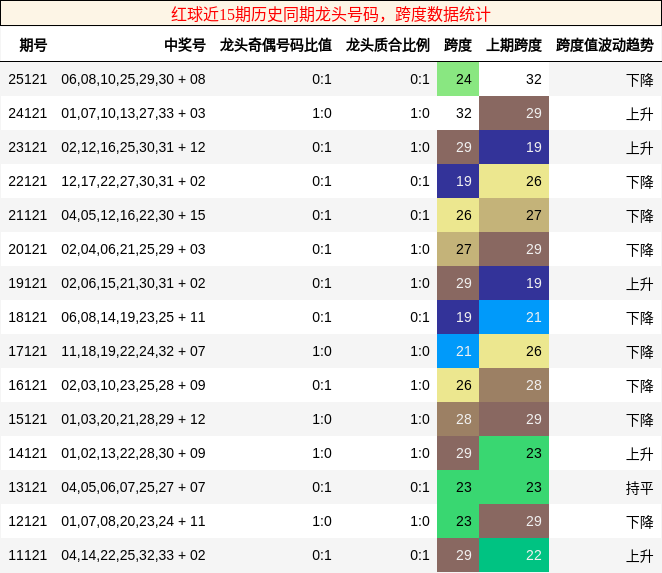Click the 下降 trend in row 25121
Screen dimensions: 662x573
point(640,80)
